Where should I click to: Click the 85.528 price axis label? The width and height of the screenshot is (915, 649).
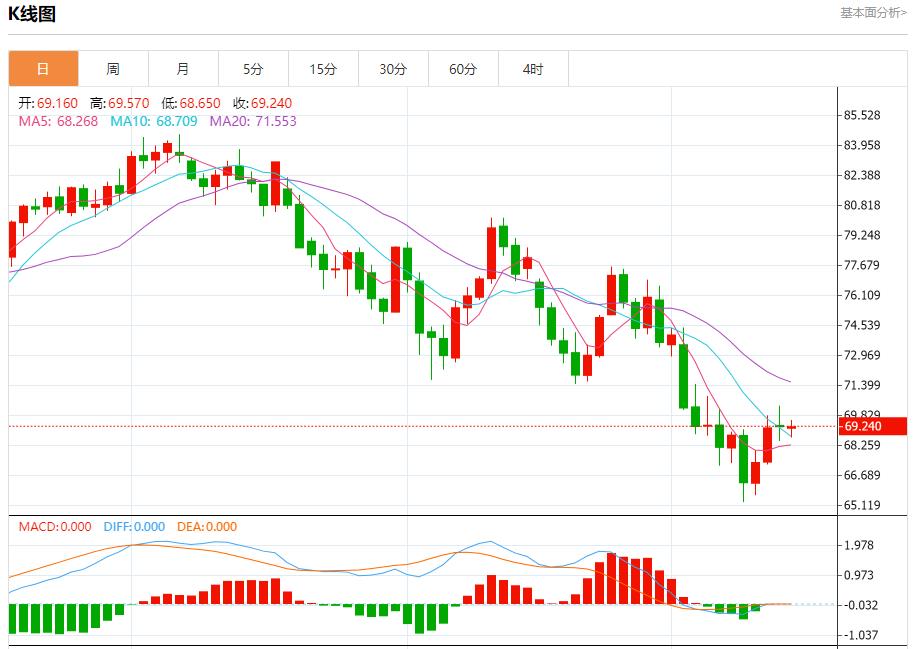[862, 115]
